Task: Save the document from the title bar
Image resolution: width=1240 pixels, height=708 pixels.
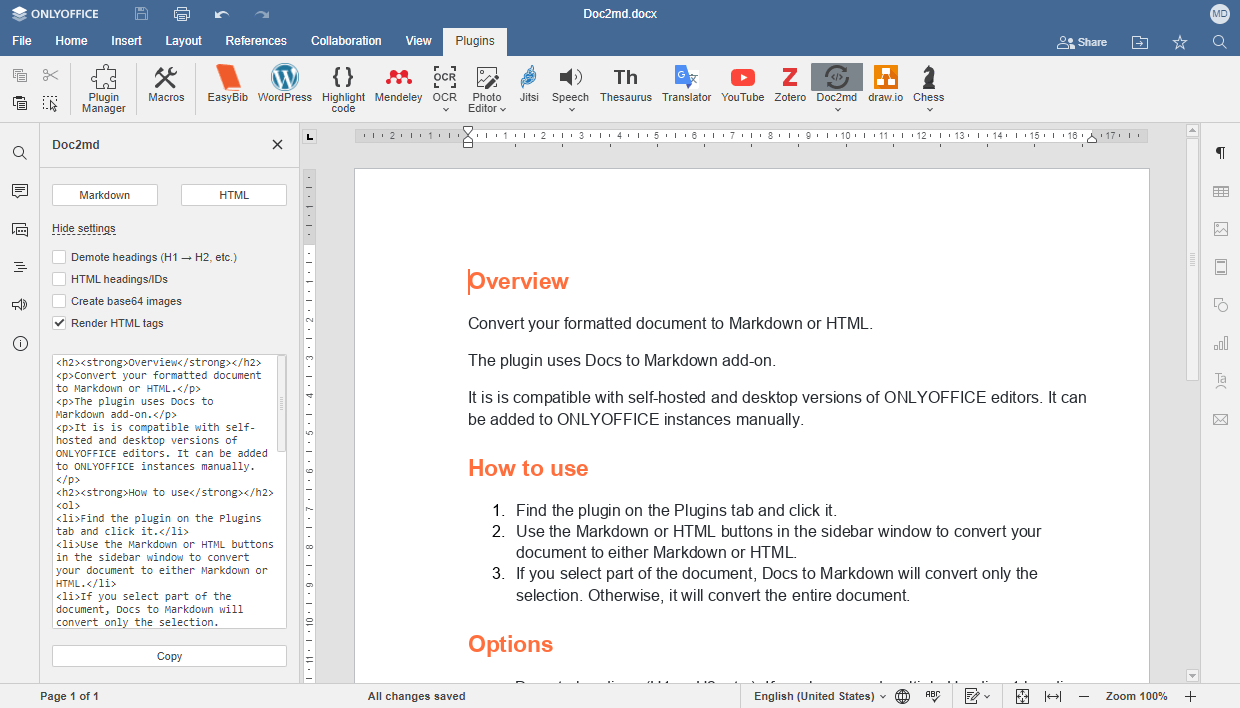Action: 142,14
